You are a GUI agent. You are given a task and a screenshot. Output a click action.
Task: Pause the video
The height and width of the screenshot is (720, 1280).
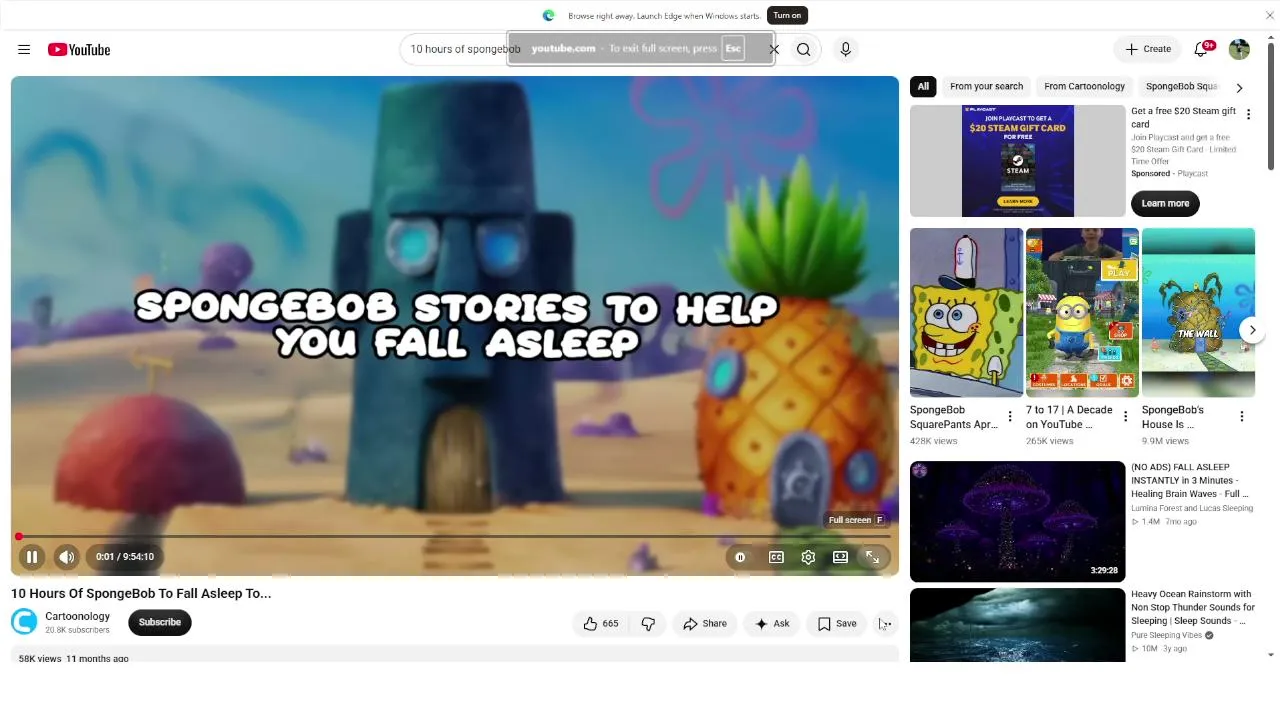[x=32, y=557]
